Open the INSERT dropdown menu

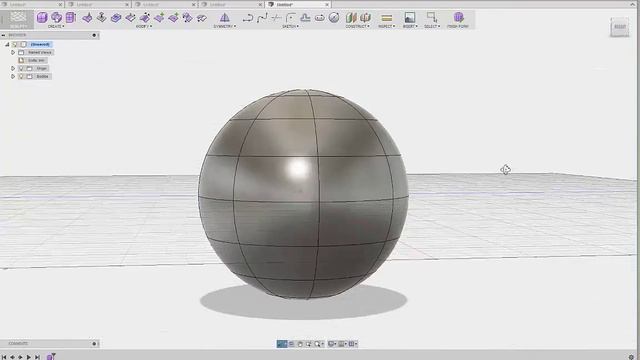click(410, 27)
